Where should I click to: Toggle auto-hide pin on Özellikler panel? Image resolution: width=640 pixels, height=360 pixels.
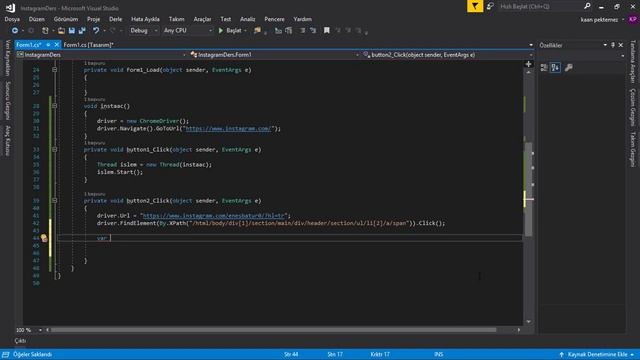click(x=613, y=45)
